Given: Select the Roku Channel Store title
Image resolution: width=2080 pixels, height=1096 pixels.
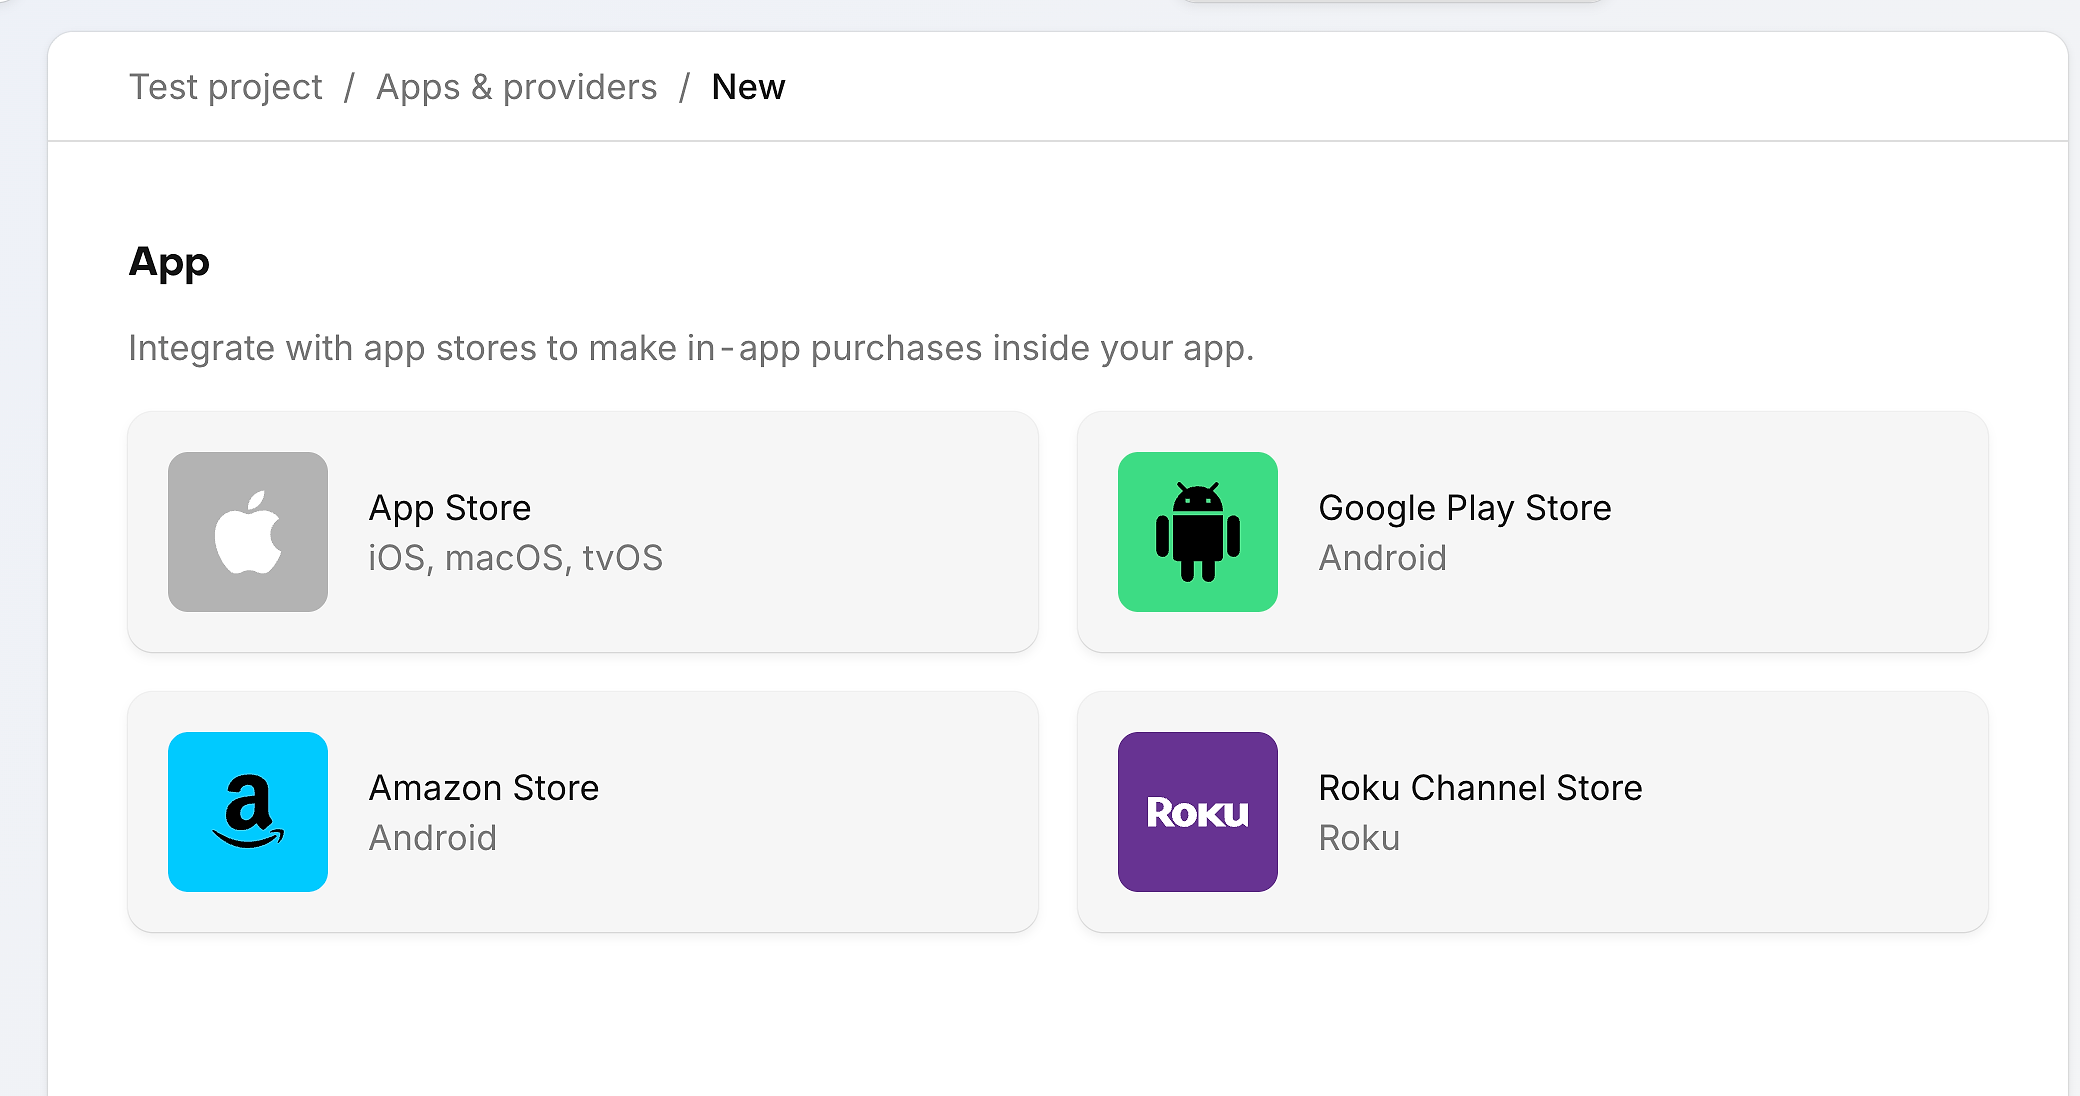Looking at the screenshot, I should click(x=1481, y=788).
